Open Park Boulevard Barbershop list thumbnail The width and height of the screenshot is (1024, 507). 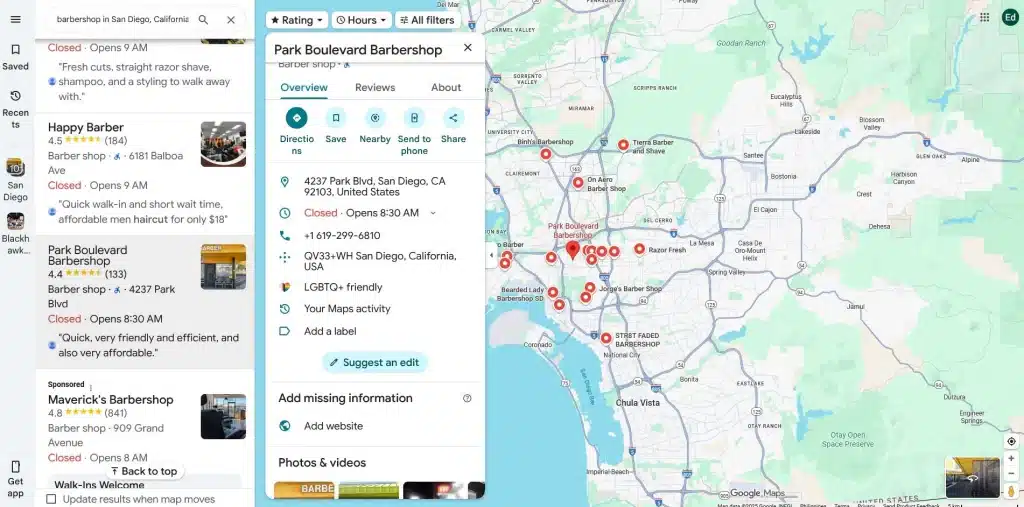click(x=223, y=267)
